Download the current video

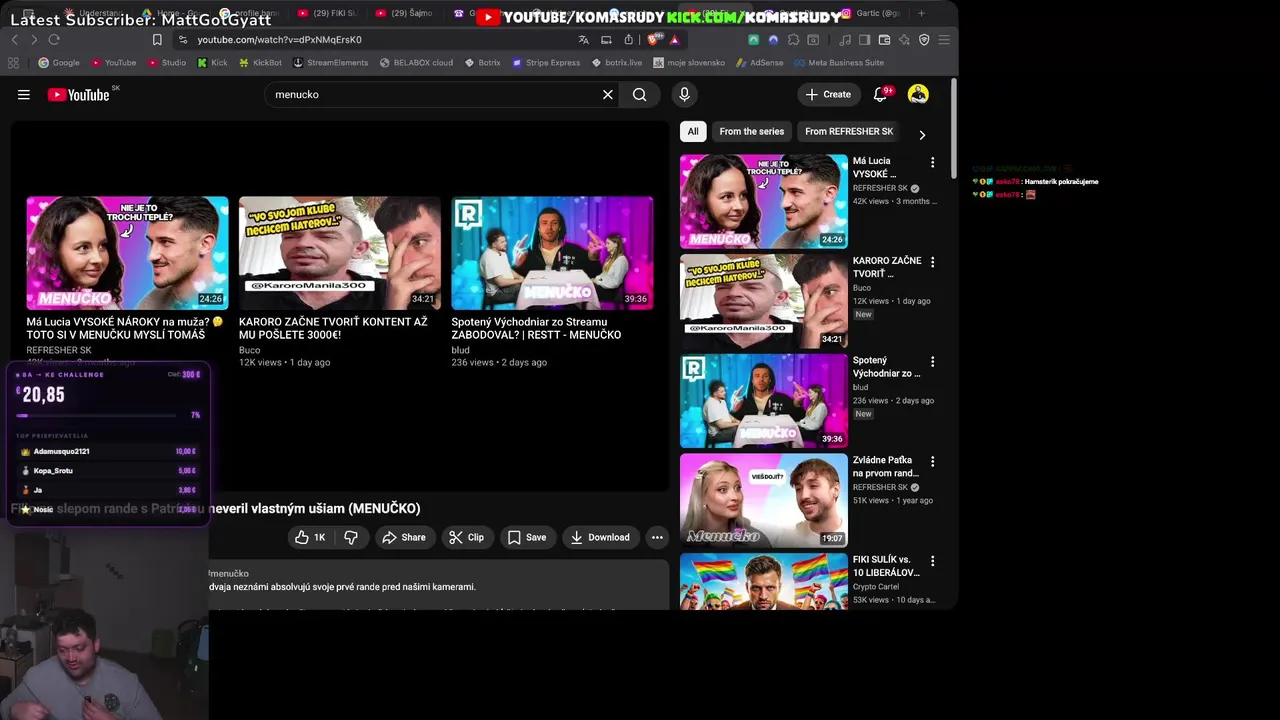coord(600,538)
